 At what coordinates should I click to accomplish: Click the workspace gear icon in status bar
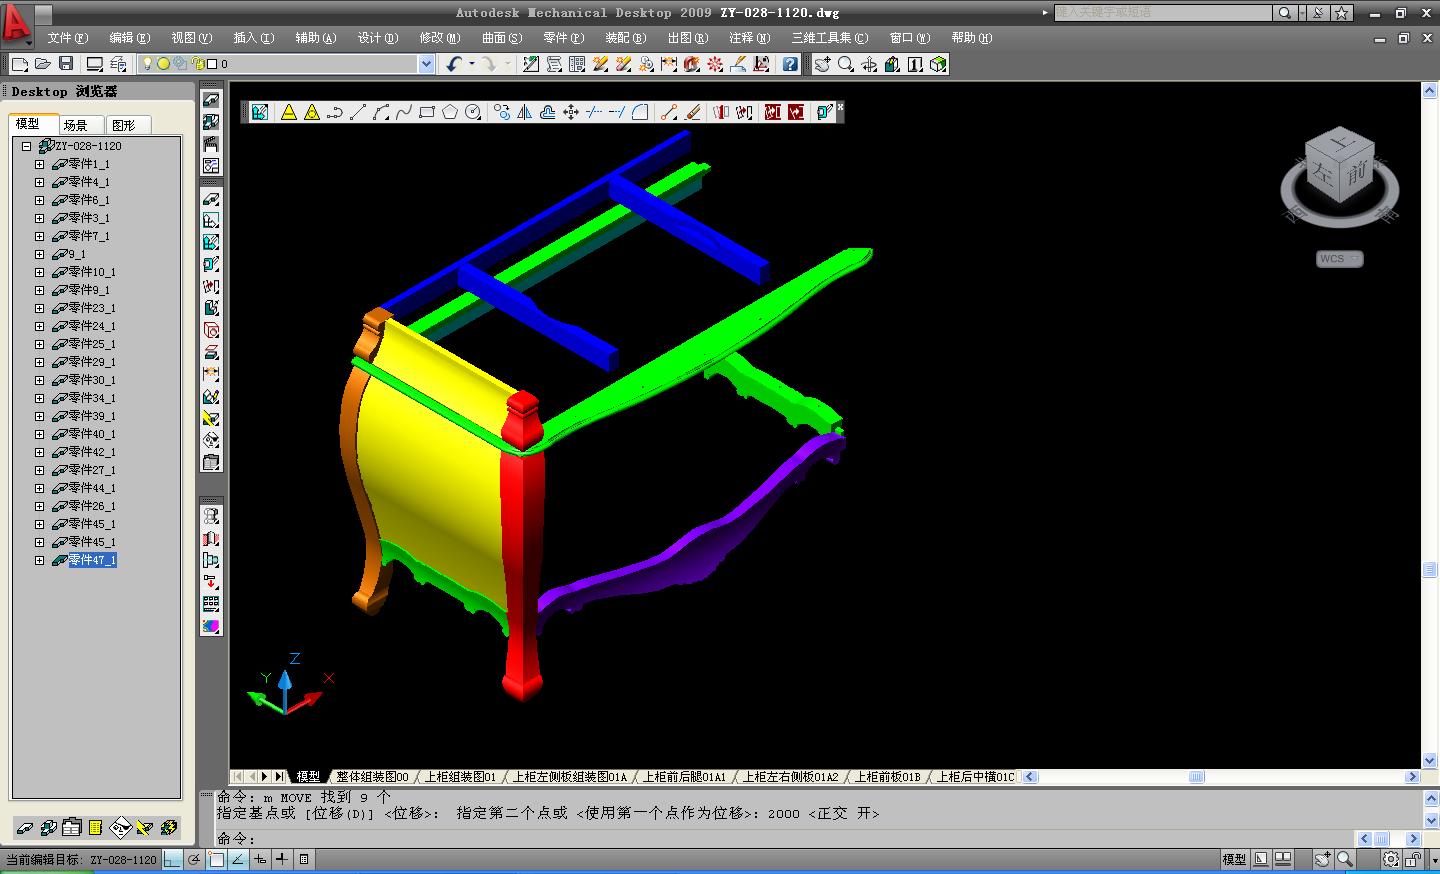[1391, 859]
